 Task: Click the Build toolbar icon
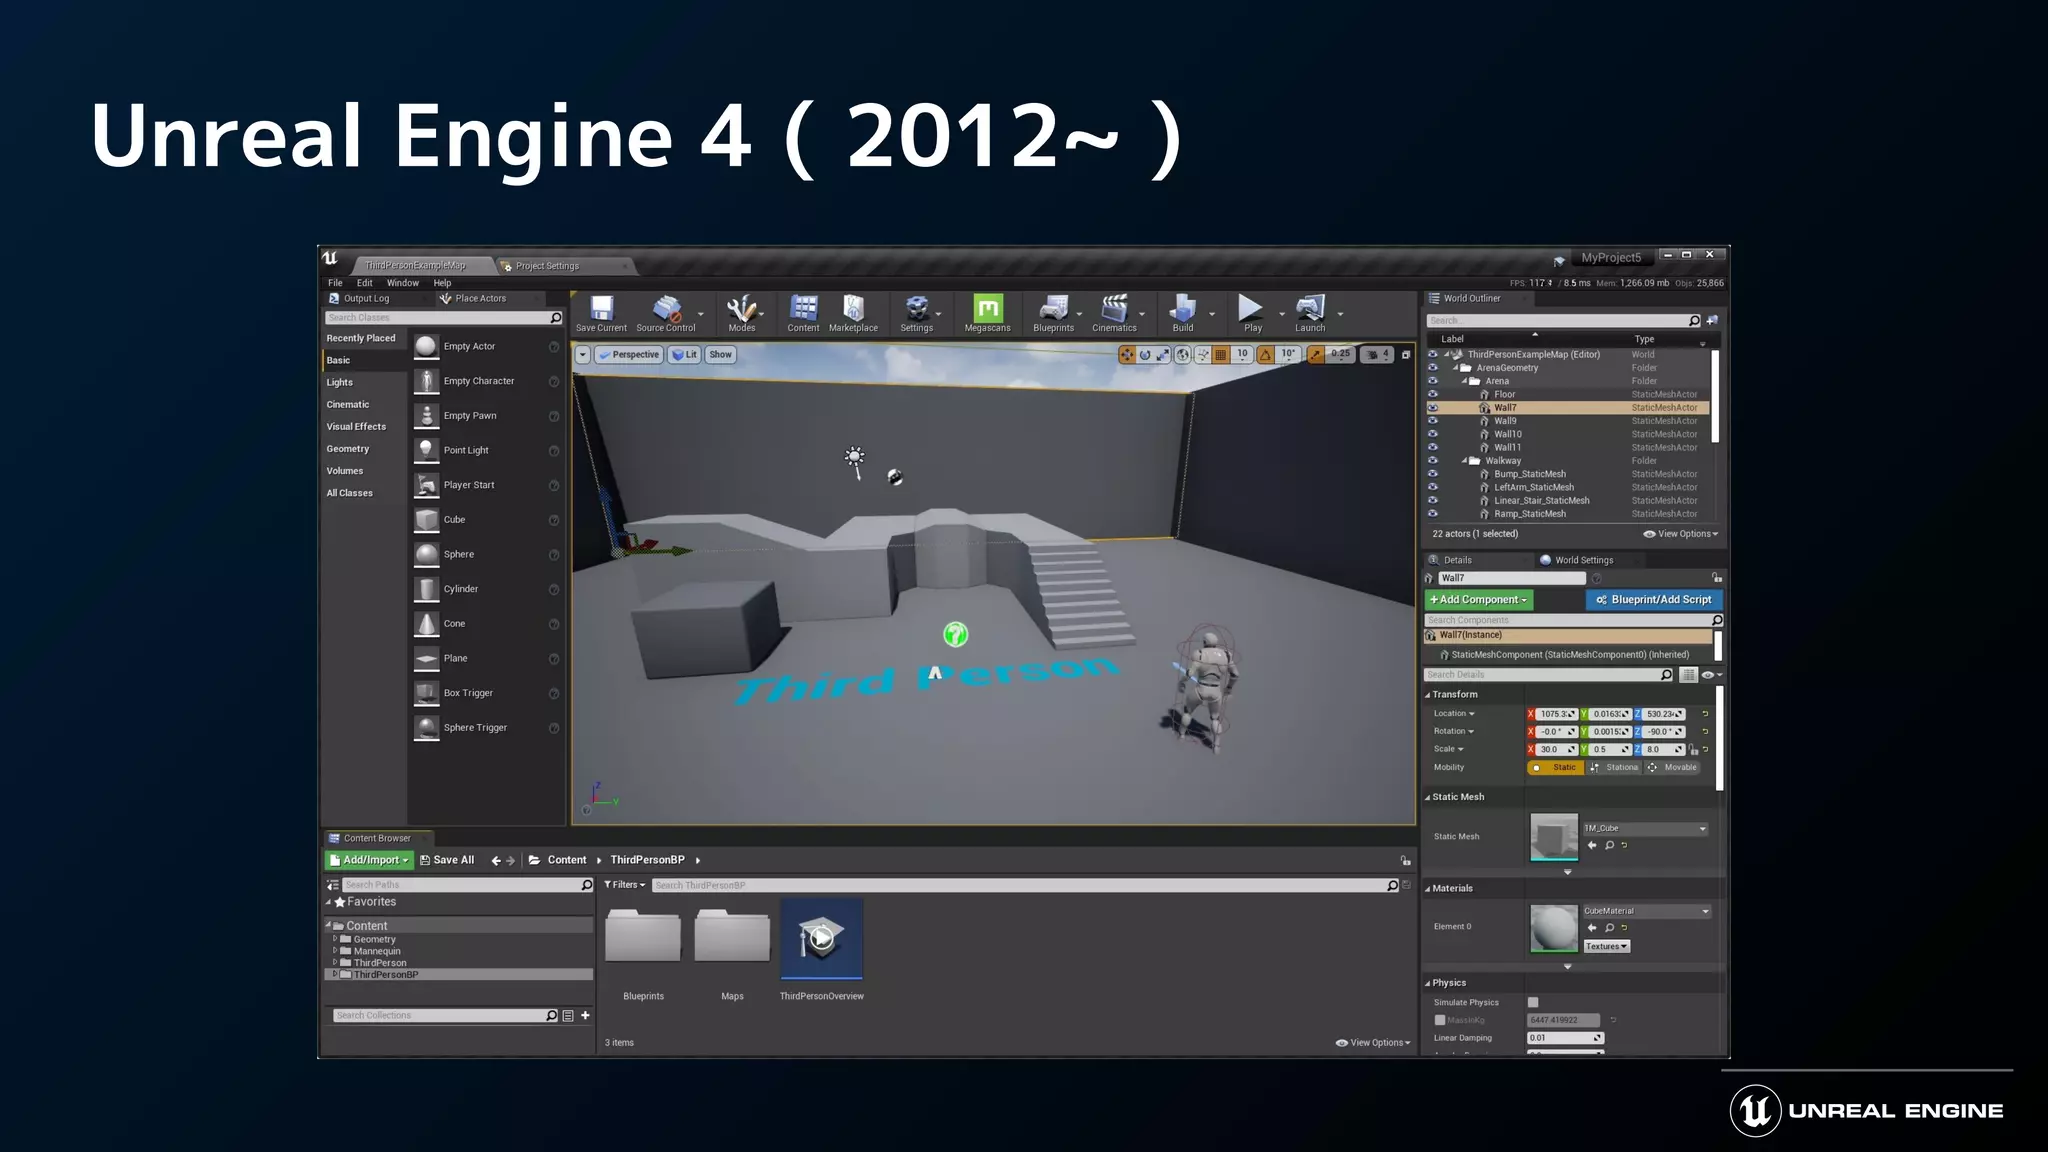(1182, 313)
